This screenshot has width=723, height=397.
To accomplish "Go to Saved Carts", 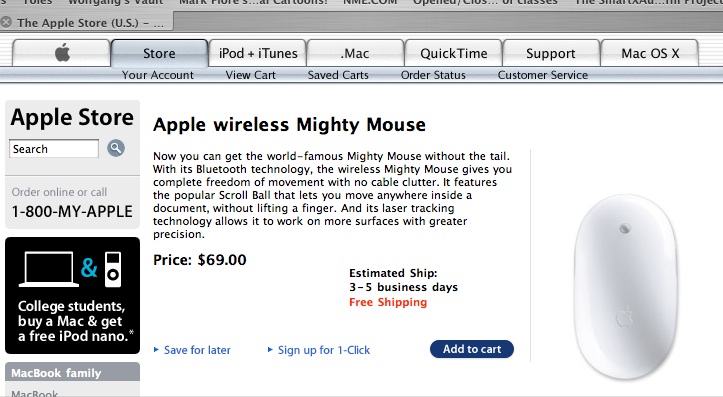I will (x=338, y=75).
